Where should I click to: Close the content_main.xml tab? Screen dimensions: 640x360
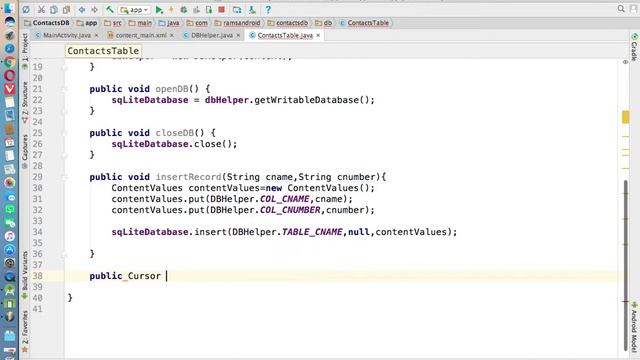click(172, 36)
